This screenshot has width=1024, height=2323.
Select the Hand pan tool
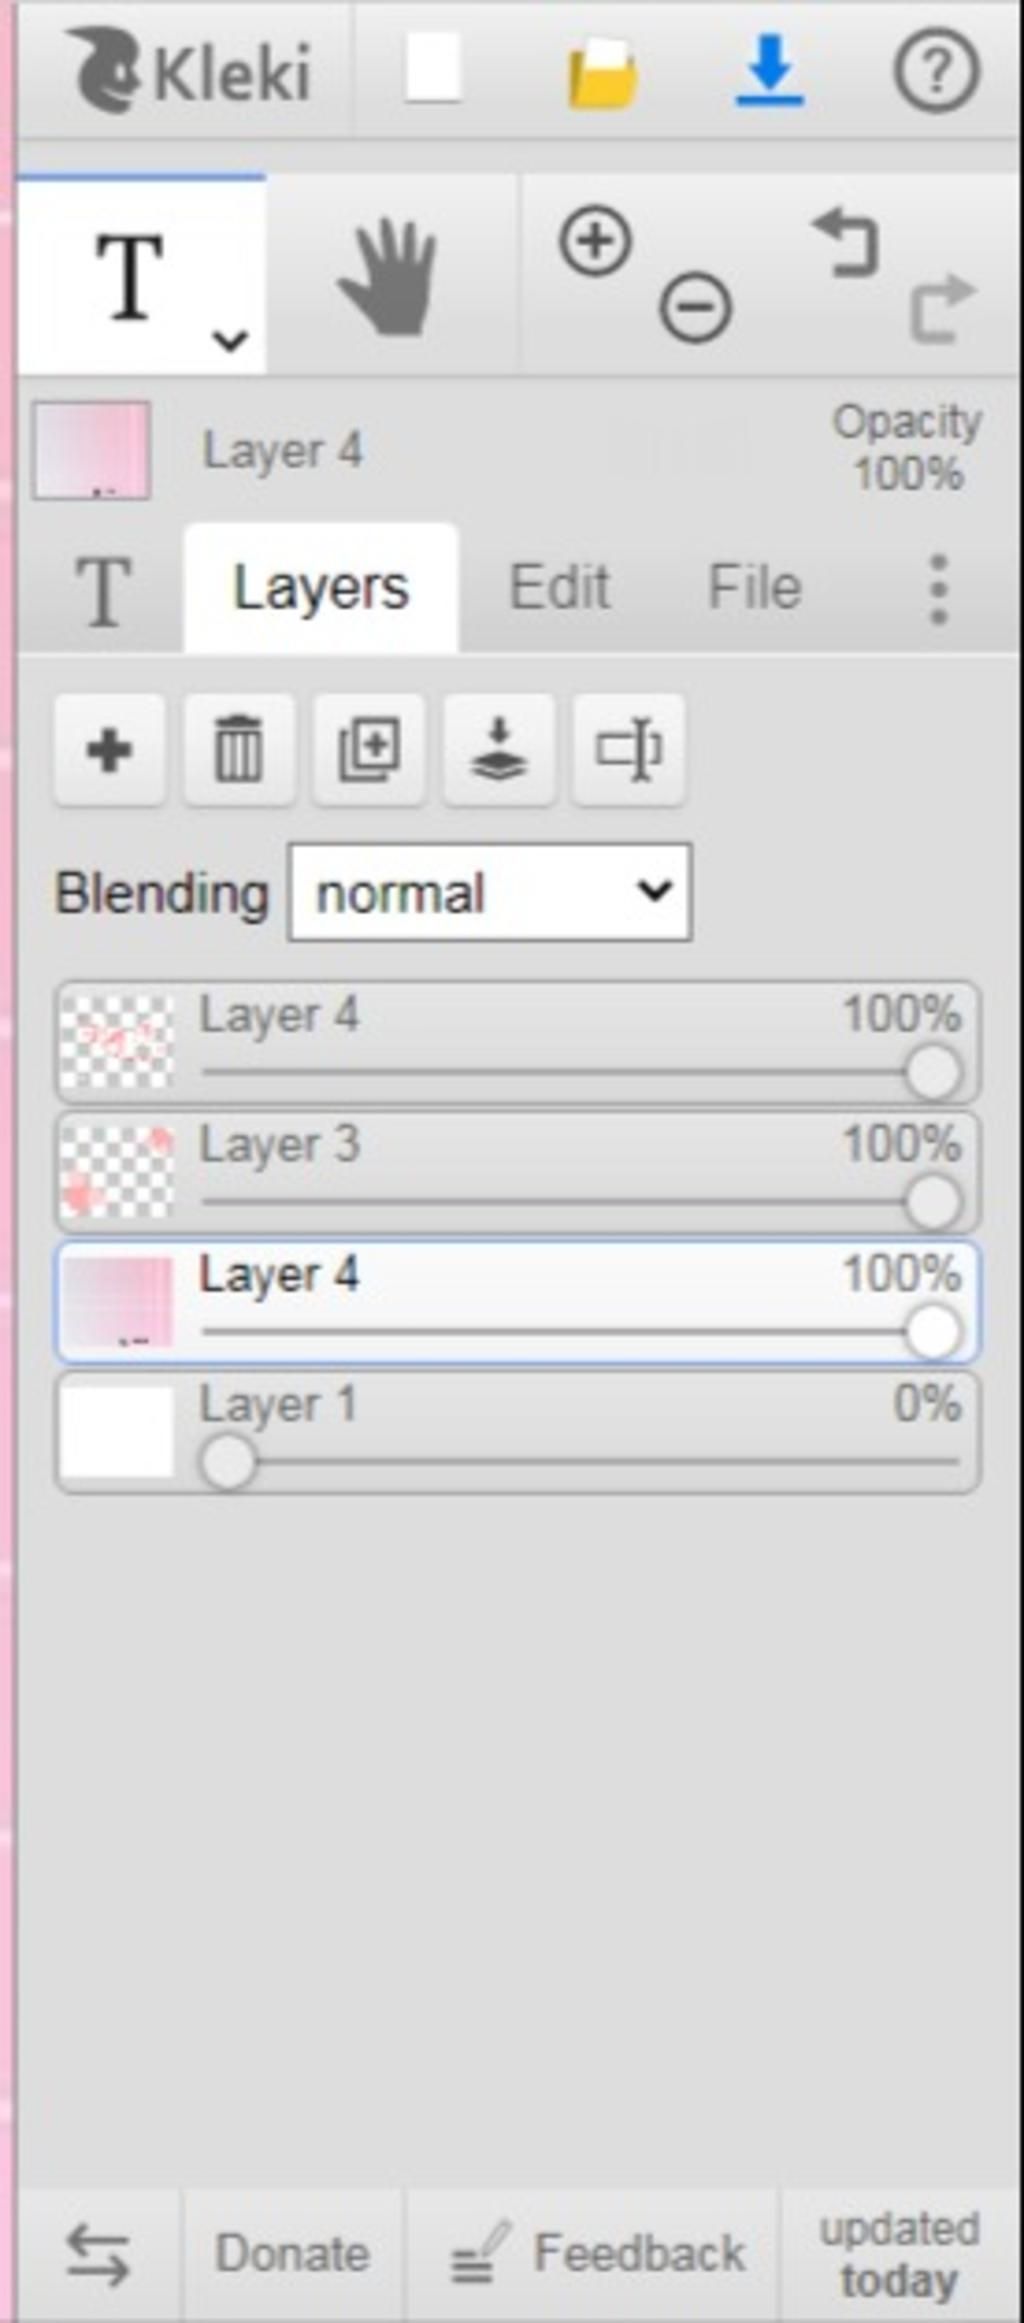click(390, 277)
